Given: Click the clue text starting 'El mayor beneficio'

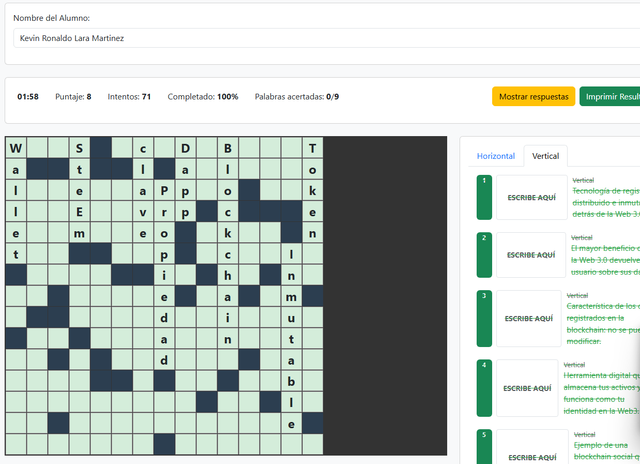Looking at the screenshot, I should point(605,260).
